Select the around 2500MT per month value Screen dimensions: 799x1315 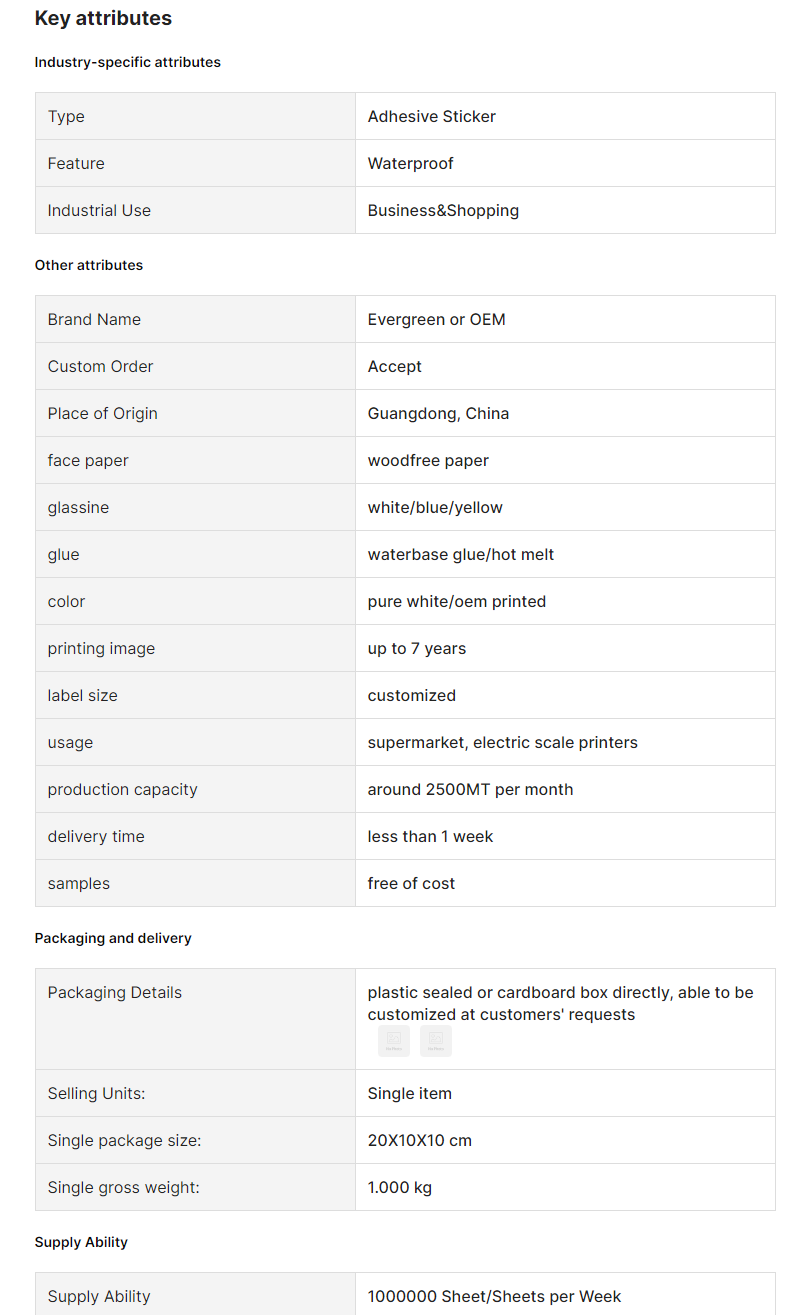[x=471, y=789]
